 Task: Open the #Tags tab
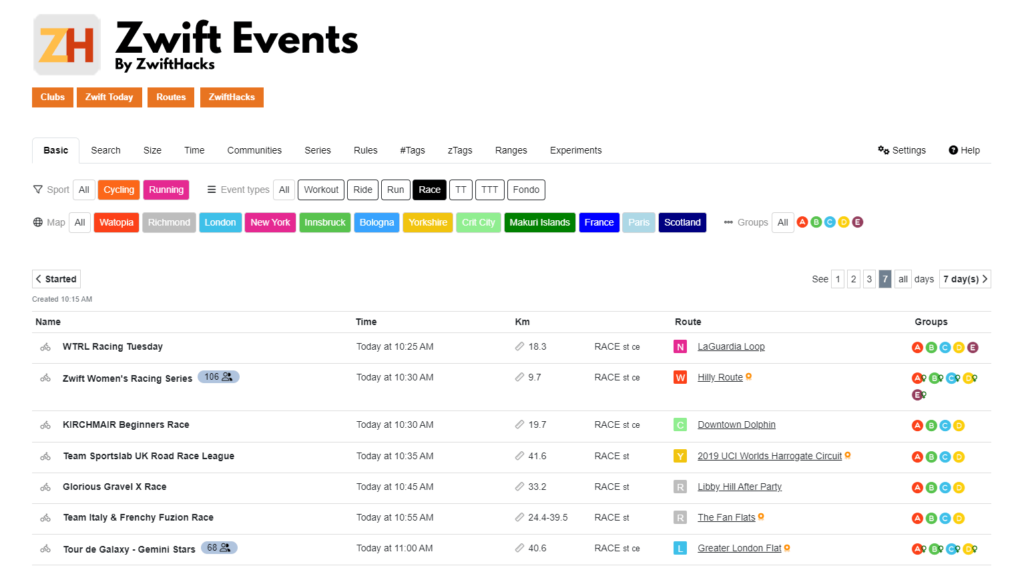(x=412, y=150)
